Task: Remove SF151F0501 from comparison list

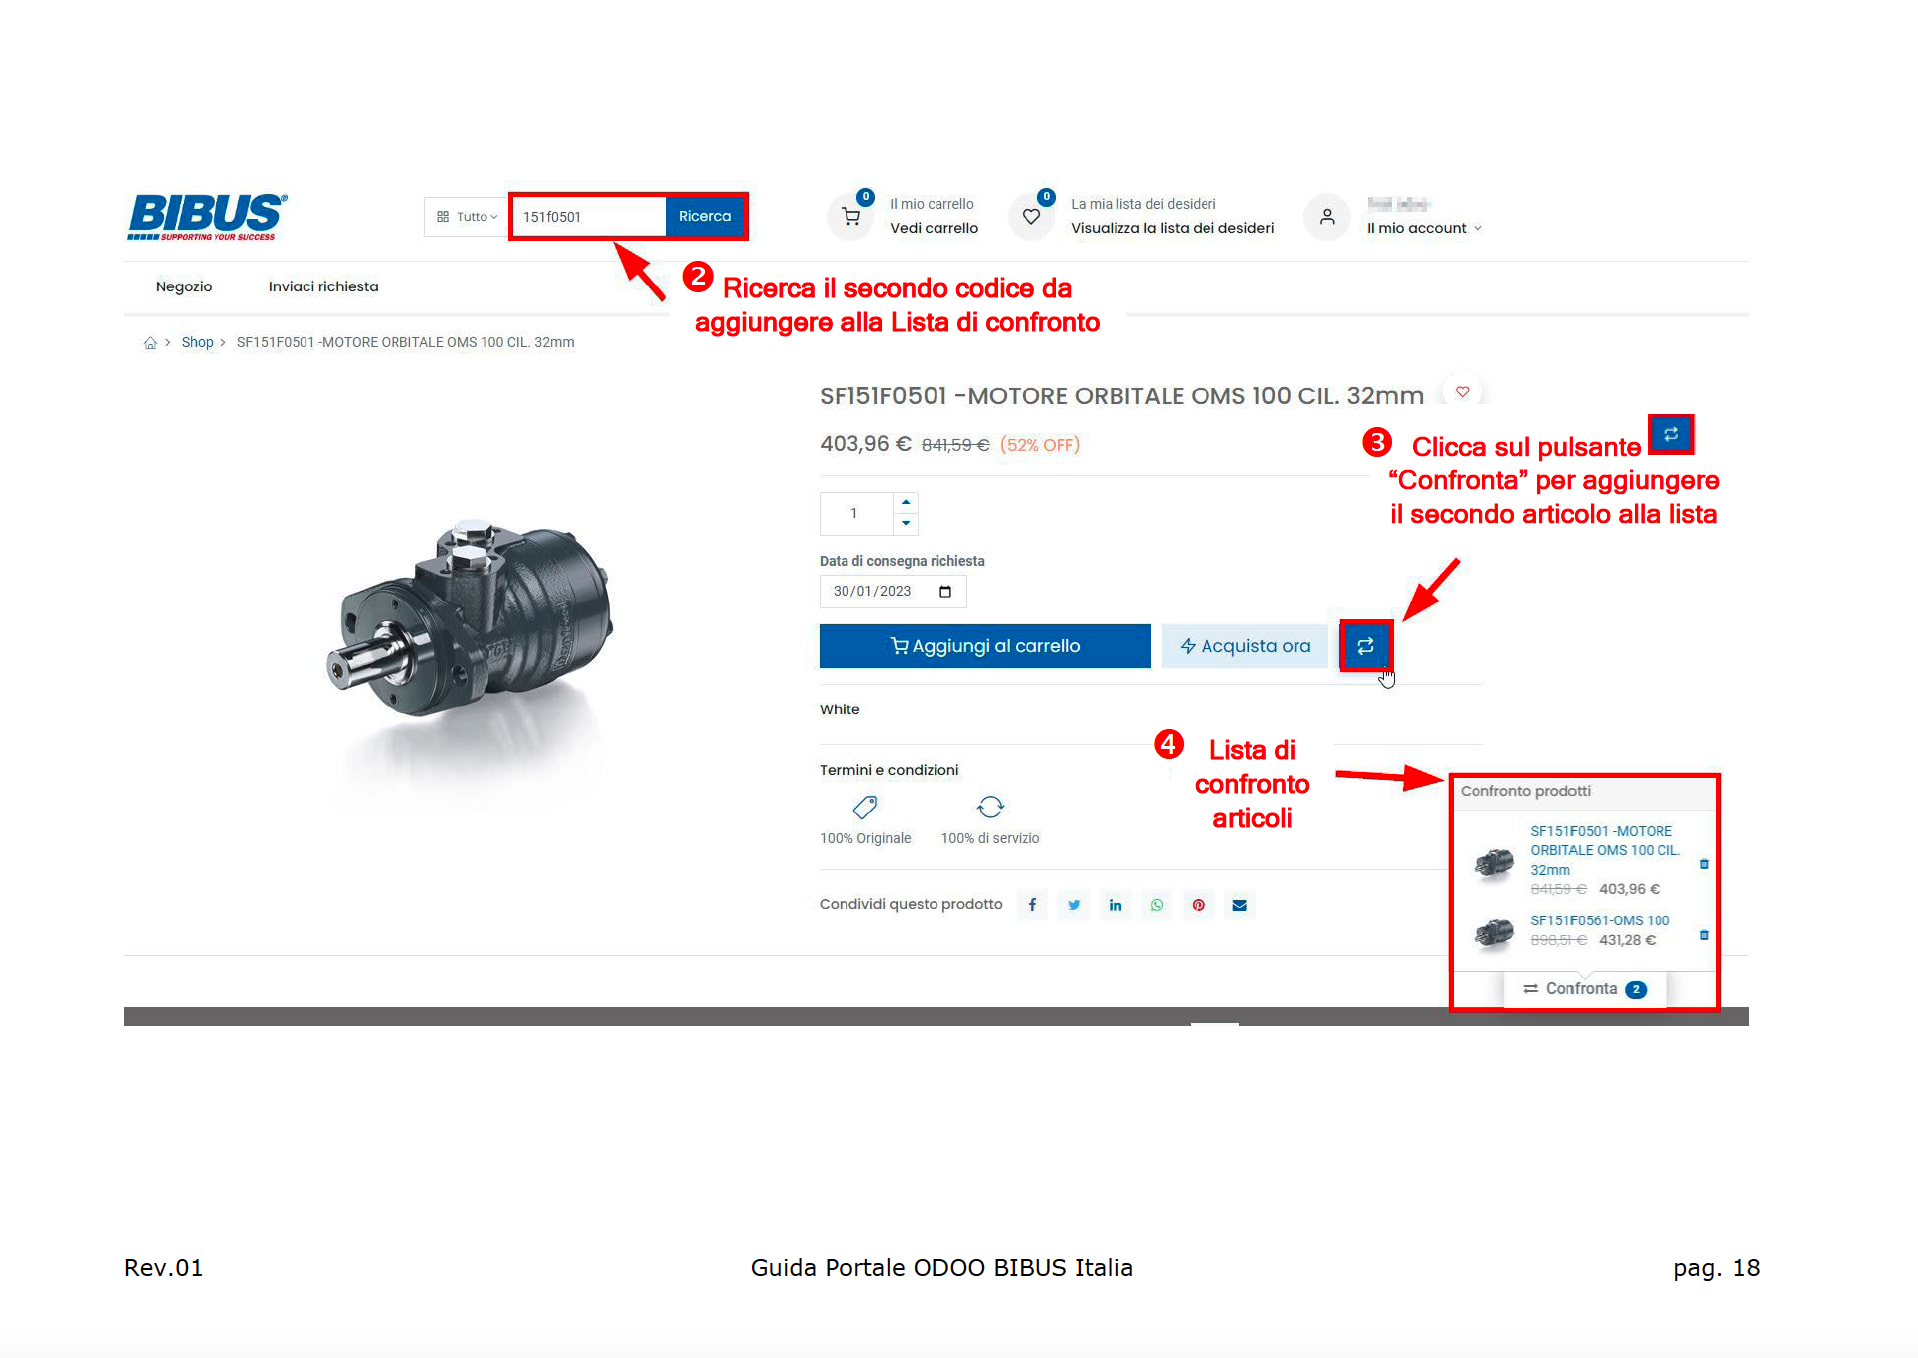Action: tap(1704, 864)
